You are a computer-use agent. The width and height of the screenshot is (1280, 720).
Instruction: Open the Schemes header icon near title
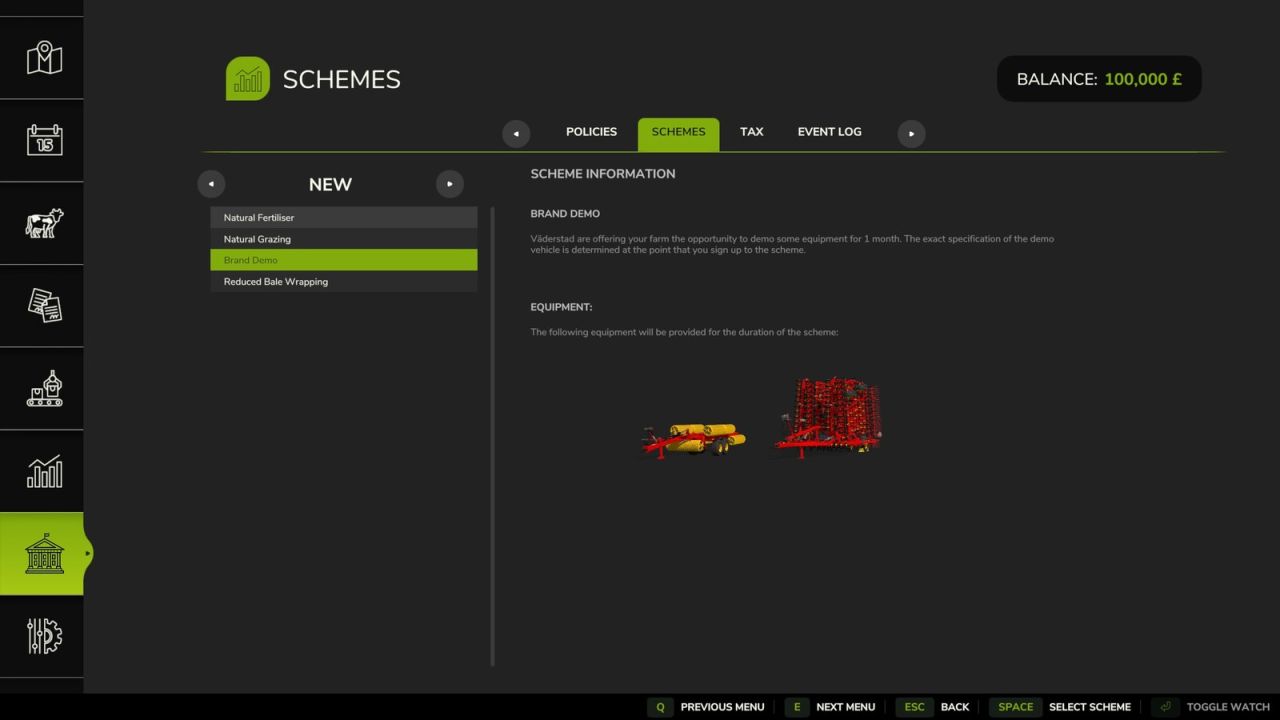tap(247, 78)
